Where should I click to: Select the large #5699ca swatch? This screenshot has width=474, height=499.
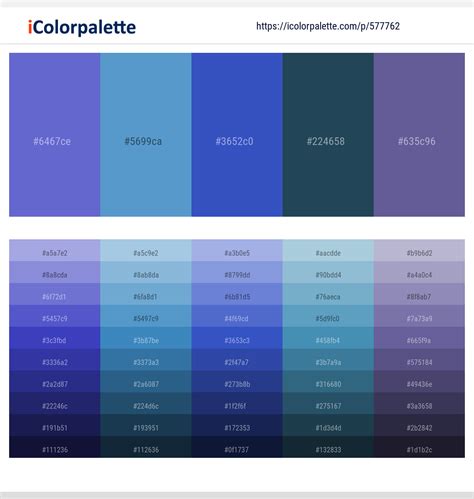[x=146, y=135]
